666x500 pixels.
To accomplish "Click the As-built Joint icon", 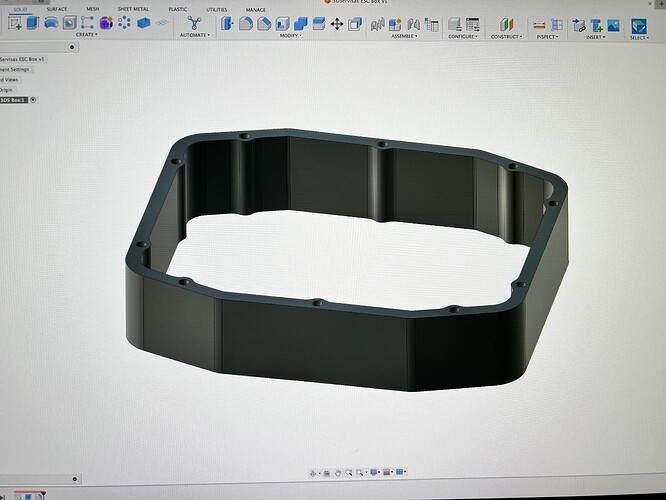I will tap(413, 25).
